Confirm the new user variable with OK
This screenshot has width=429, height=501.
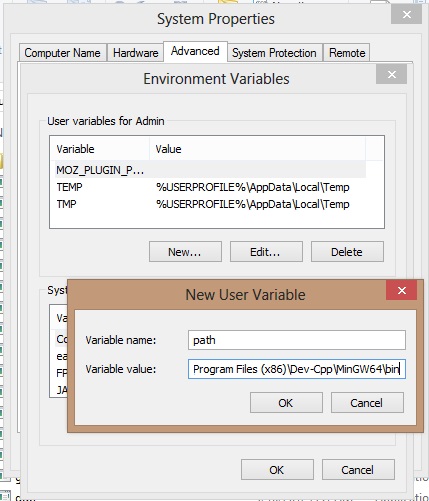point(286,403)
